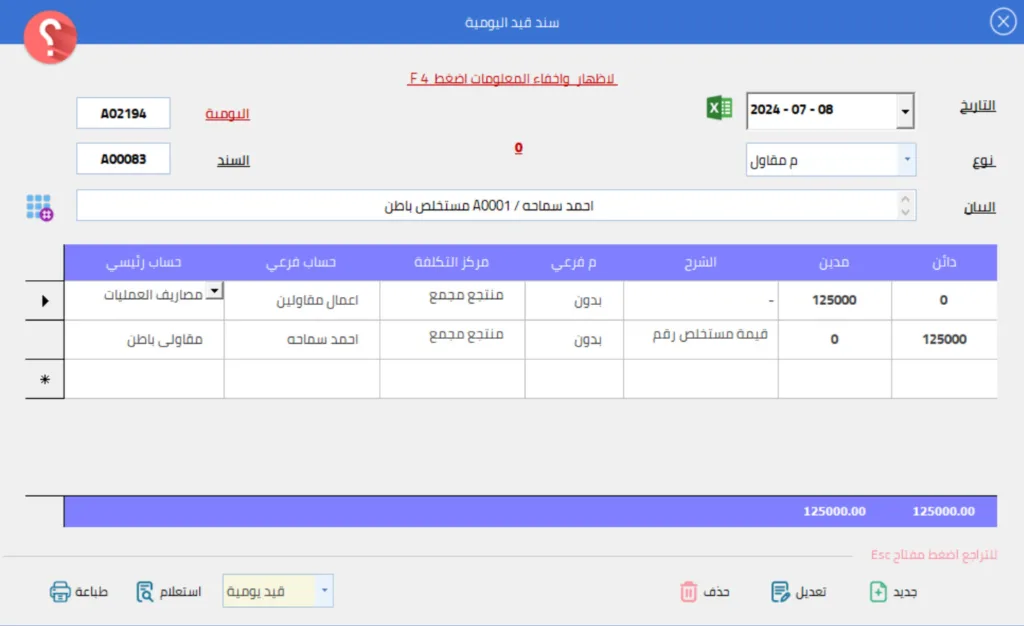The image size is (1024, 626).
Task: Click the edit (تعديل) pencil icon
Action: pos(781,591)
